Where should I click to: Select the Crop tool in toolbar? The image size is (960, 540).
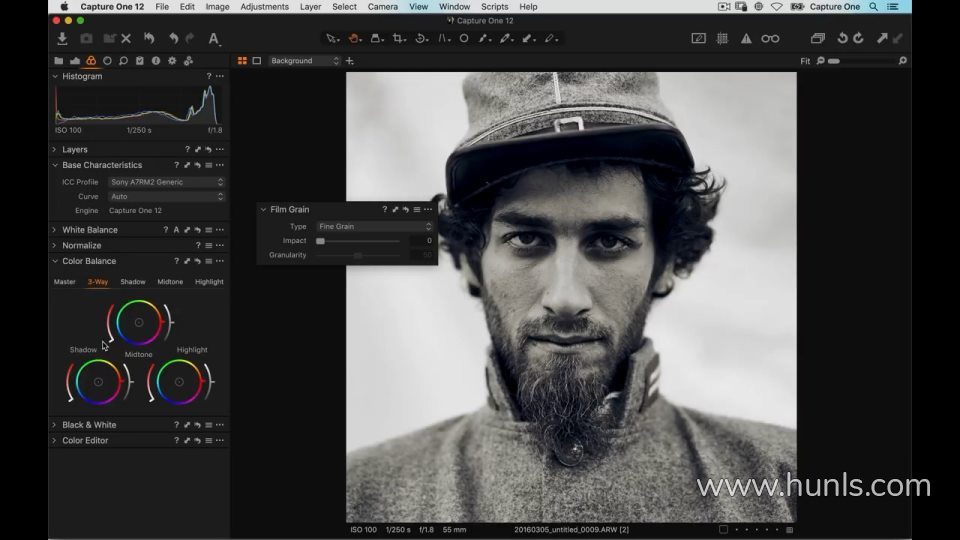click(x=399, y=39)
